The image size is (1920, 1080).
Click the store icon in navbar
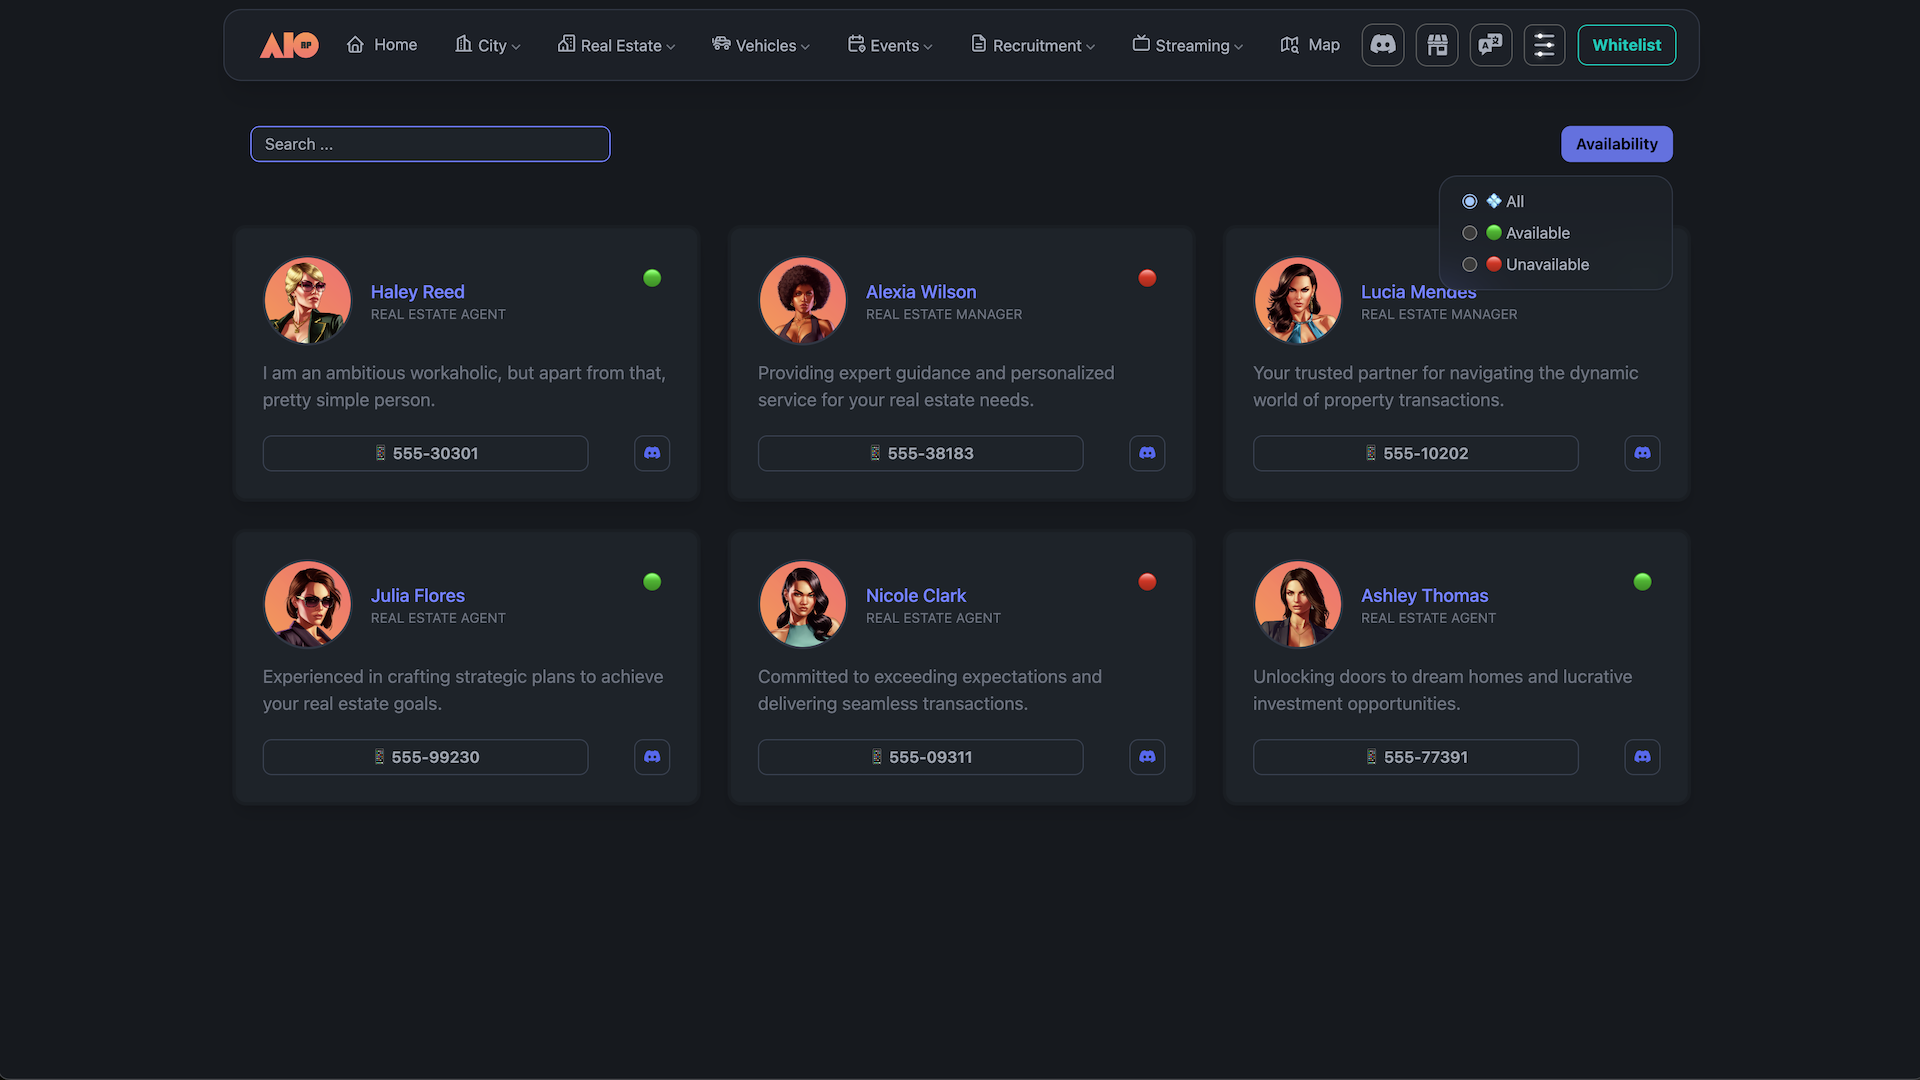[1437, 45]
